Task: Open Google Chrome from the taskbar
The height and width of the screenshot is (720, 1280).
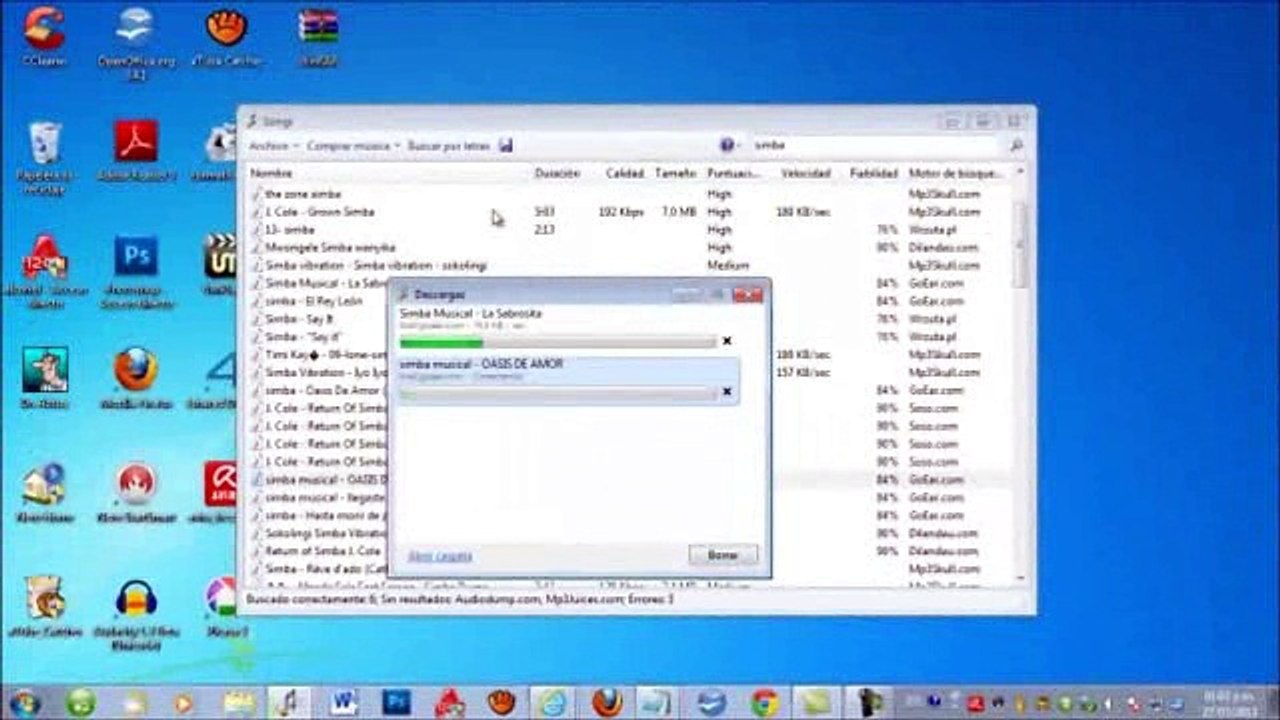Action: [765, 703]
